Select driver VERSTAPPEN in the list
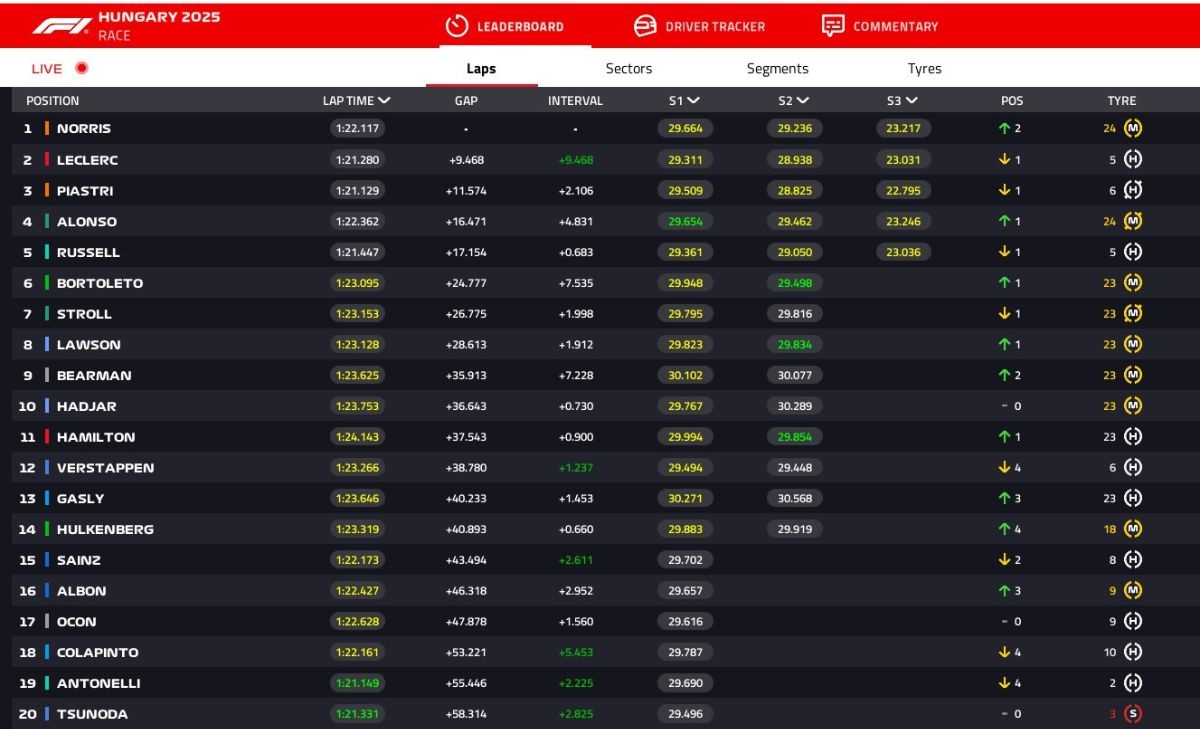Viewport: 1200px width, 729px height. point(105,468)
